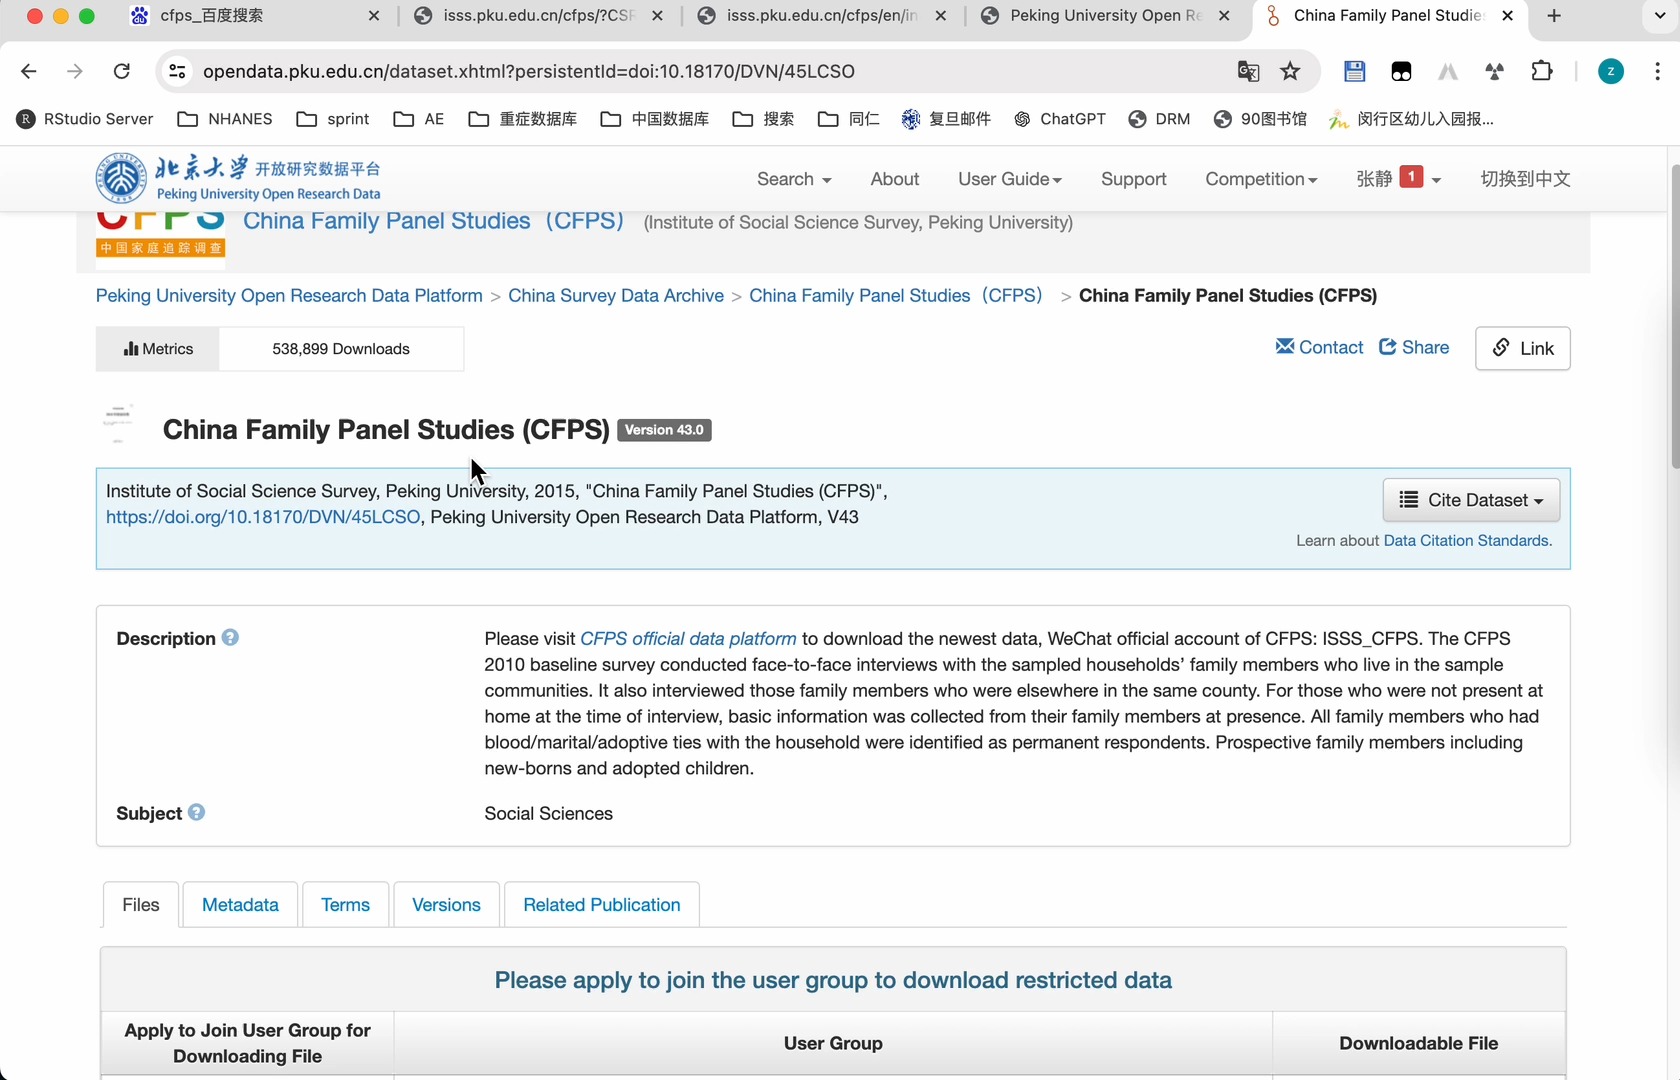Click the red notification badge showing 1
Viewport: 1680px width, 1080px height.
tap(1411, 177)
